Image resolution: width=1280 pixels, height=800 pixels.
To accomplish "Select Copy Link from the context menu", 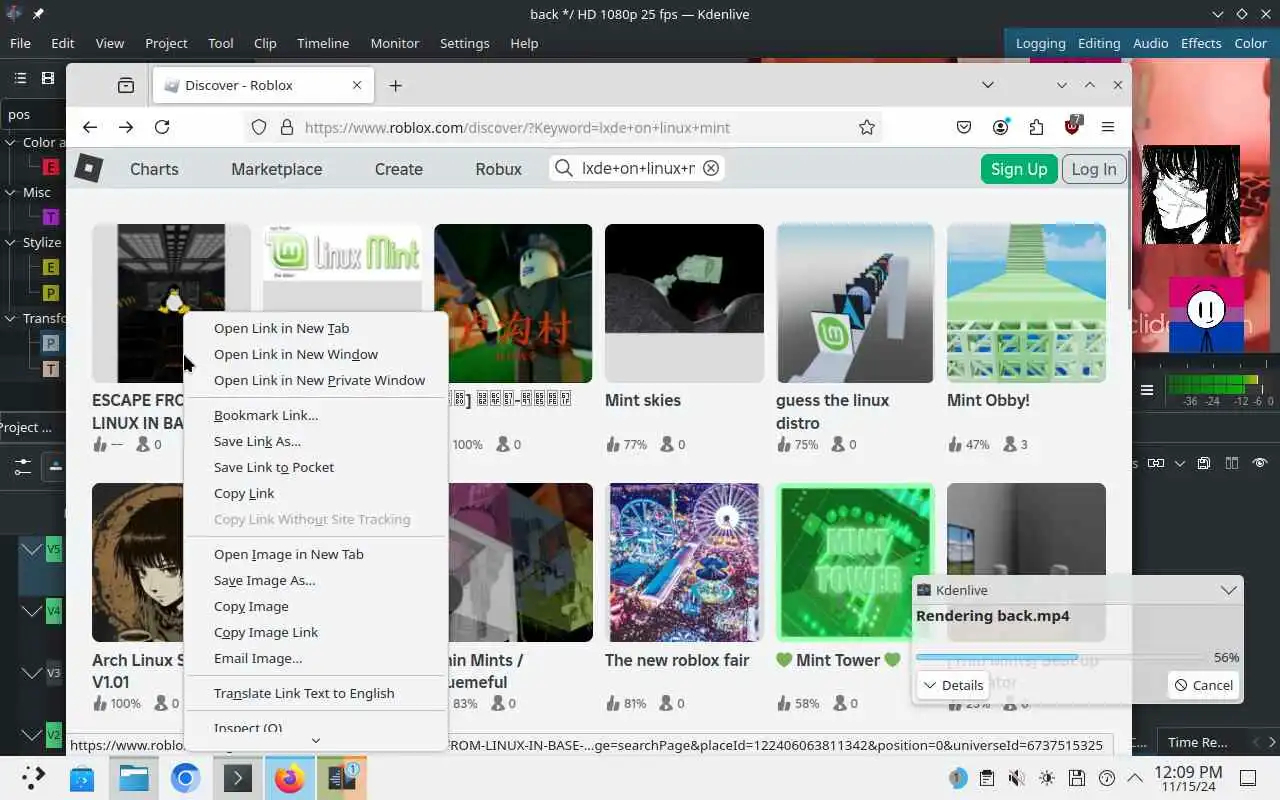I will [316, 493].
